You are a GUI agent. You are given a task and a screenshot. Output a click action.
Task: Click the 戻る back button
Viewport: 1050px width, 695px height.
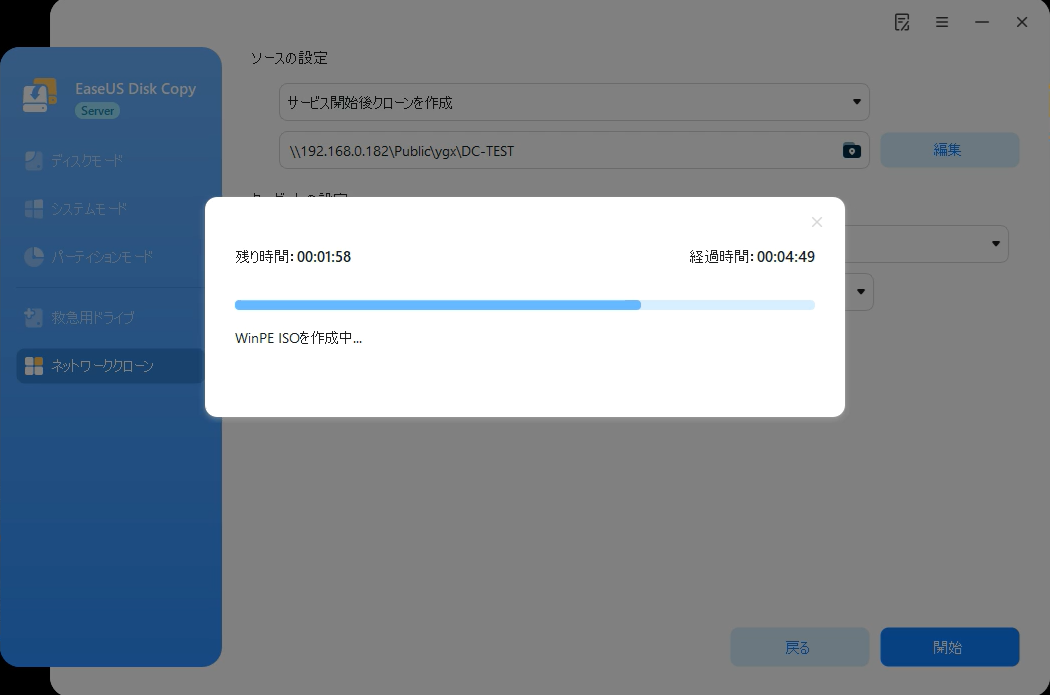coord(799,647)
